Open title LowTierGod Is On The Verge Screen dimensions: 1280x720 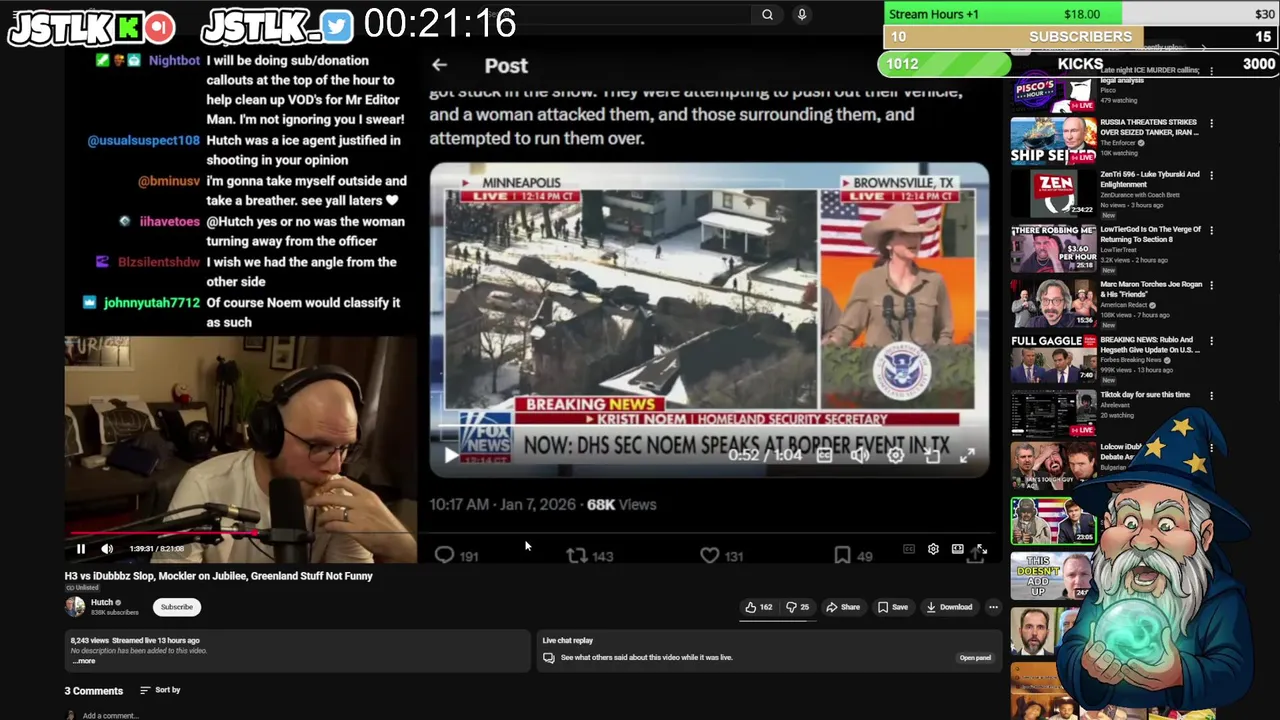[x=1150, y=234]
